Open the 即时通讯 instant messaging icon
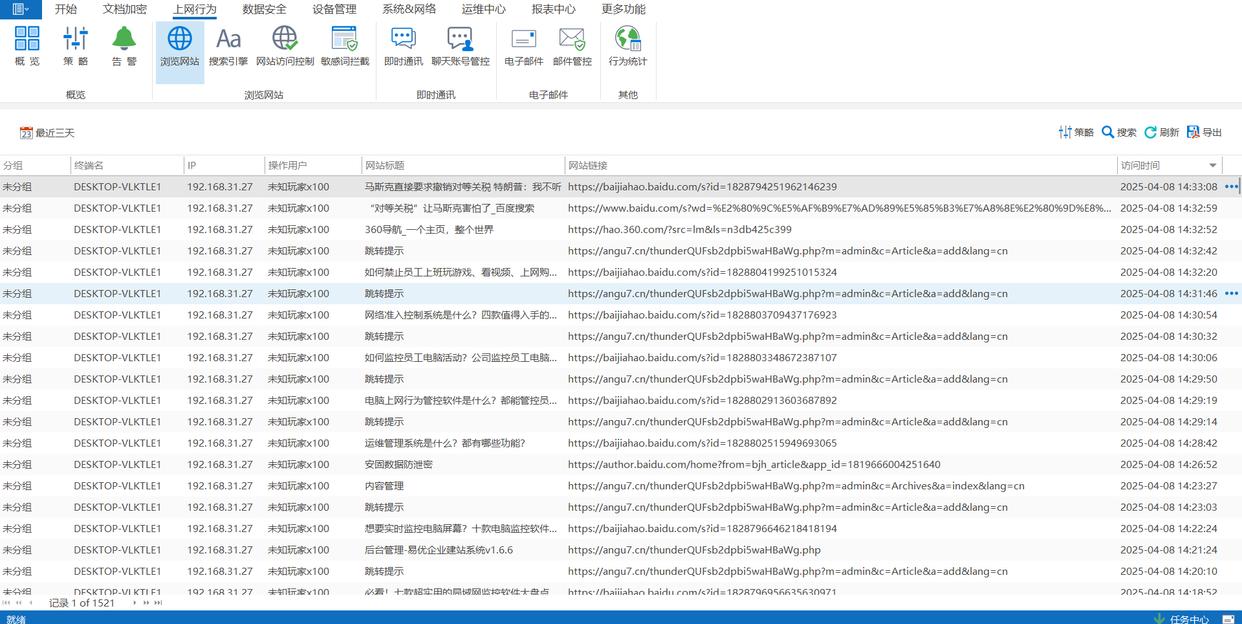Viewport: 1242px width, 624px height. 403,47
